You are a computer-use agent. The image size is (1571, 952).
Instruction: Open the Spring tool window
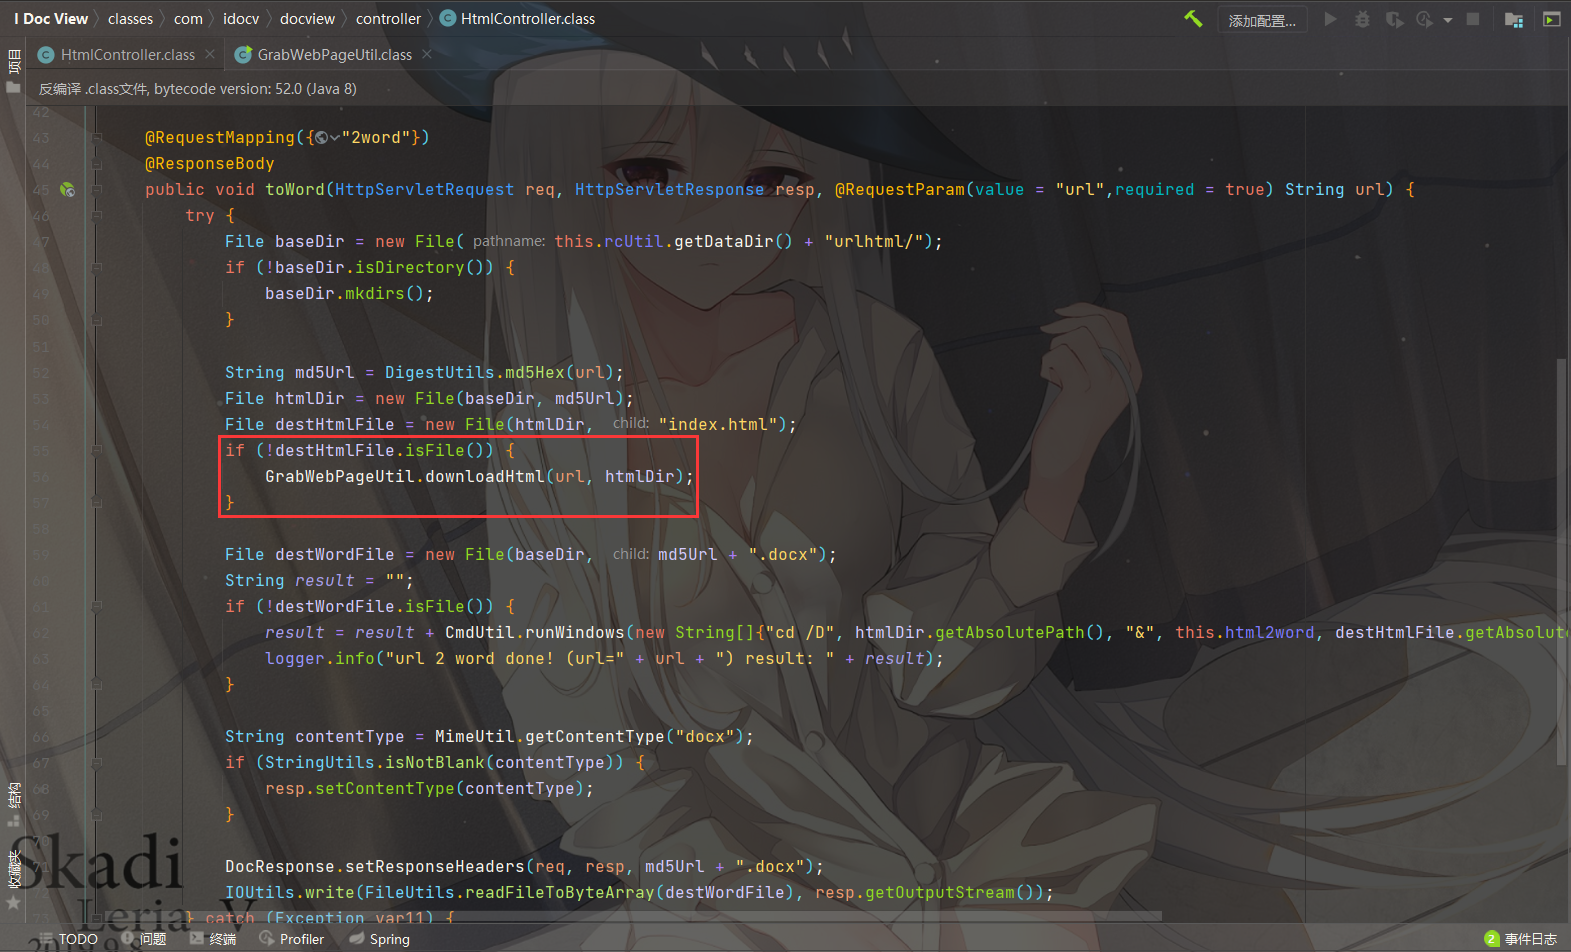pyautogui.click(x=379, y=939)
